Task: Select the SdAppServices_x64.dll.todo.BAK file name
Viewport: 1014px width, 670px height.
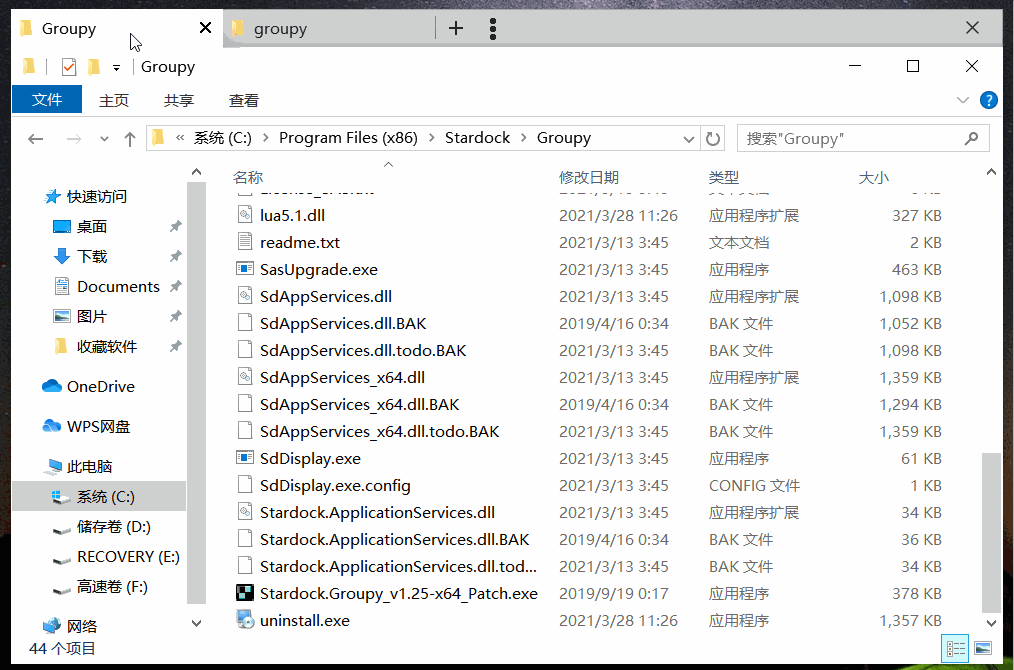Action: coord(380,431)
